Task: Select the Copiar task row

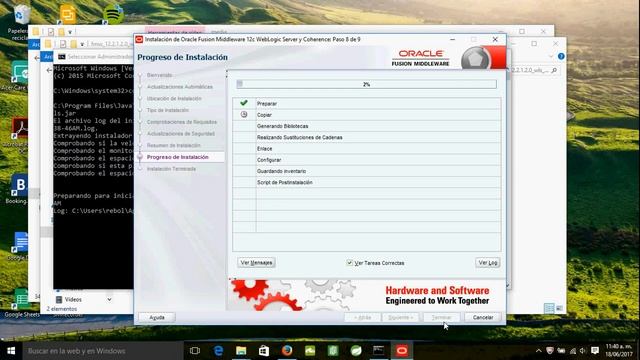Action: [367, 115]
